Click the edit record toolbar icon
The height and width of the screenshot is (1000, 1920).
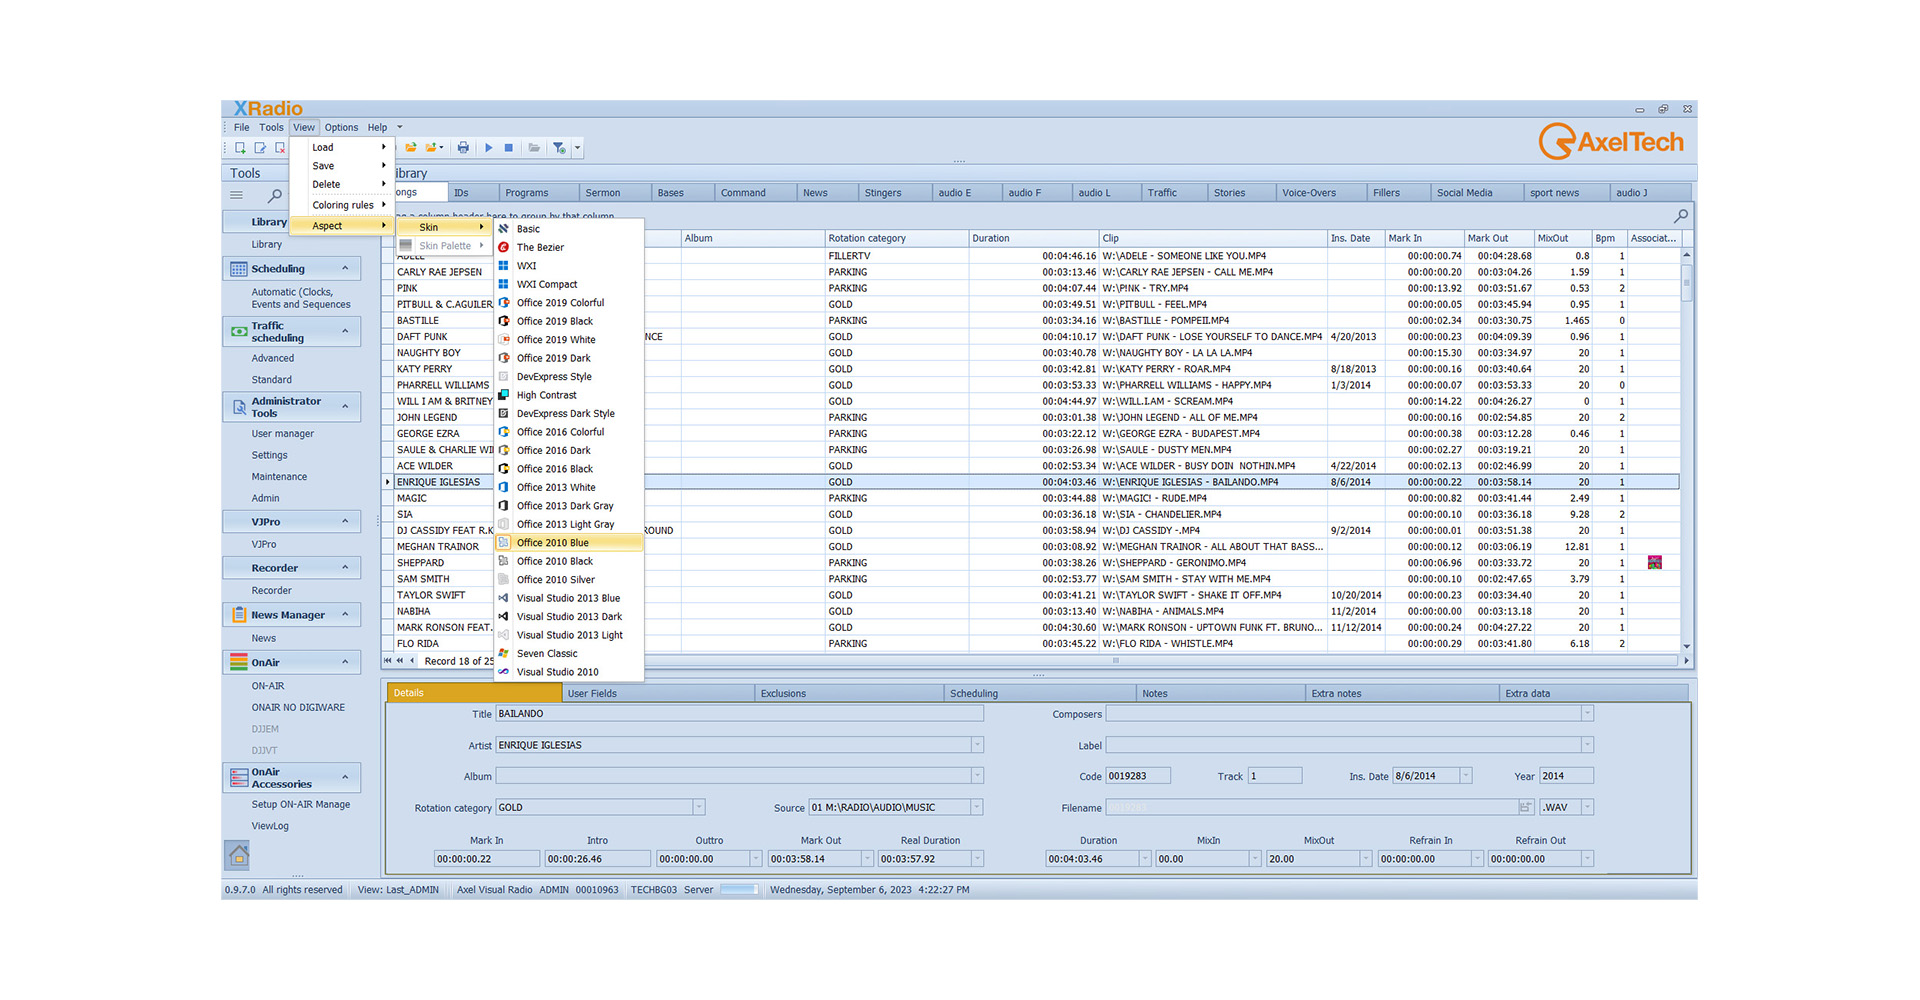(x=260, y=148)
